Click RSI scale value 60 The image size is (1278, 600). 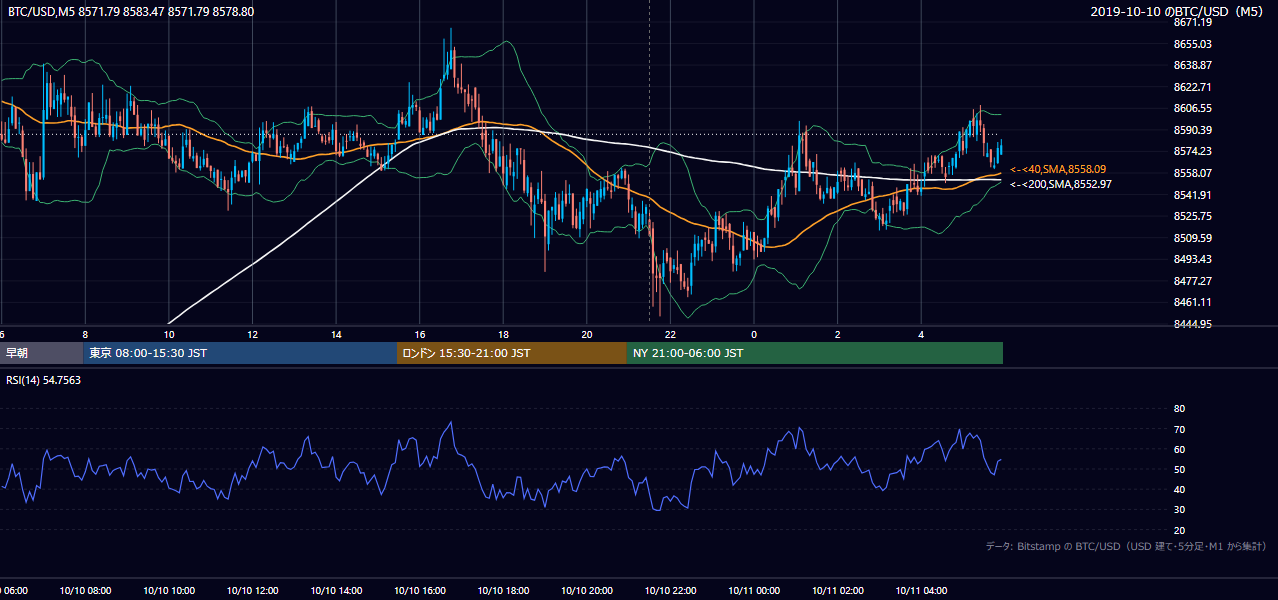[1179, 449]
